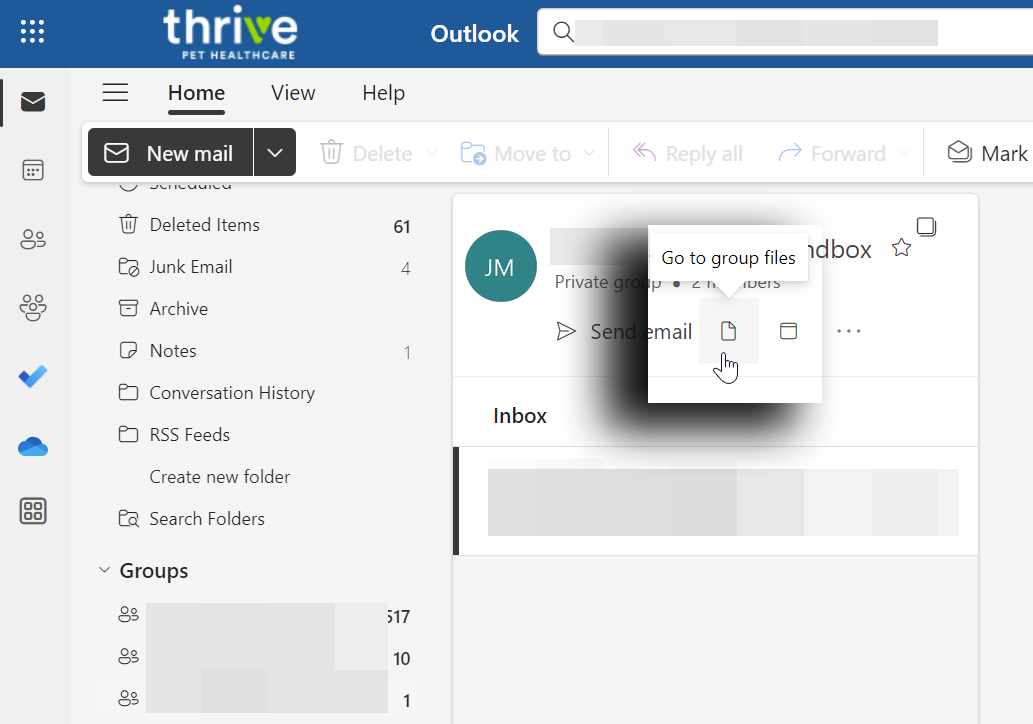Screen dimensions: 1033x724
Task: Open the group calendar icon
Action: 788,331
